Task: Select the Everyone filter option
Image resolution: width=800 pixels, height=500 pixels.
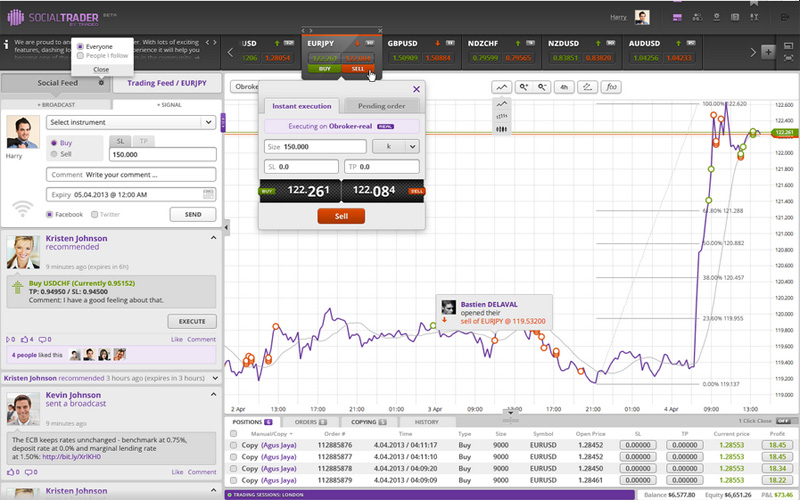Action: pos(80,46)
